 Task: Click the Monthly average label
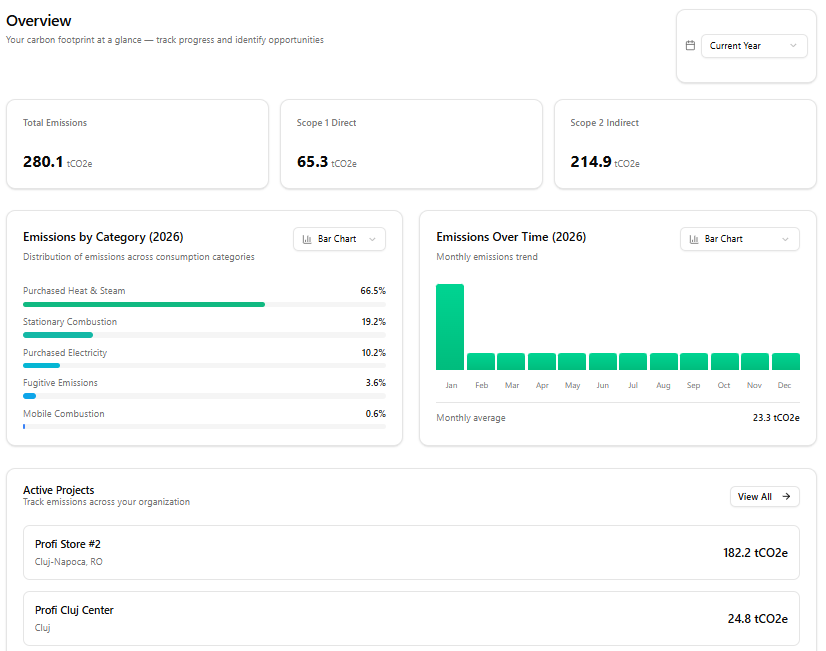pyautogui.click(x=471, y=418)
